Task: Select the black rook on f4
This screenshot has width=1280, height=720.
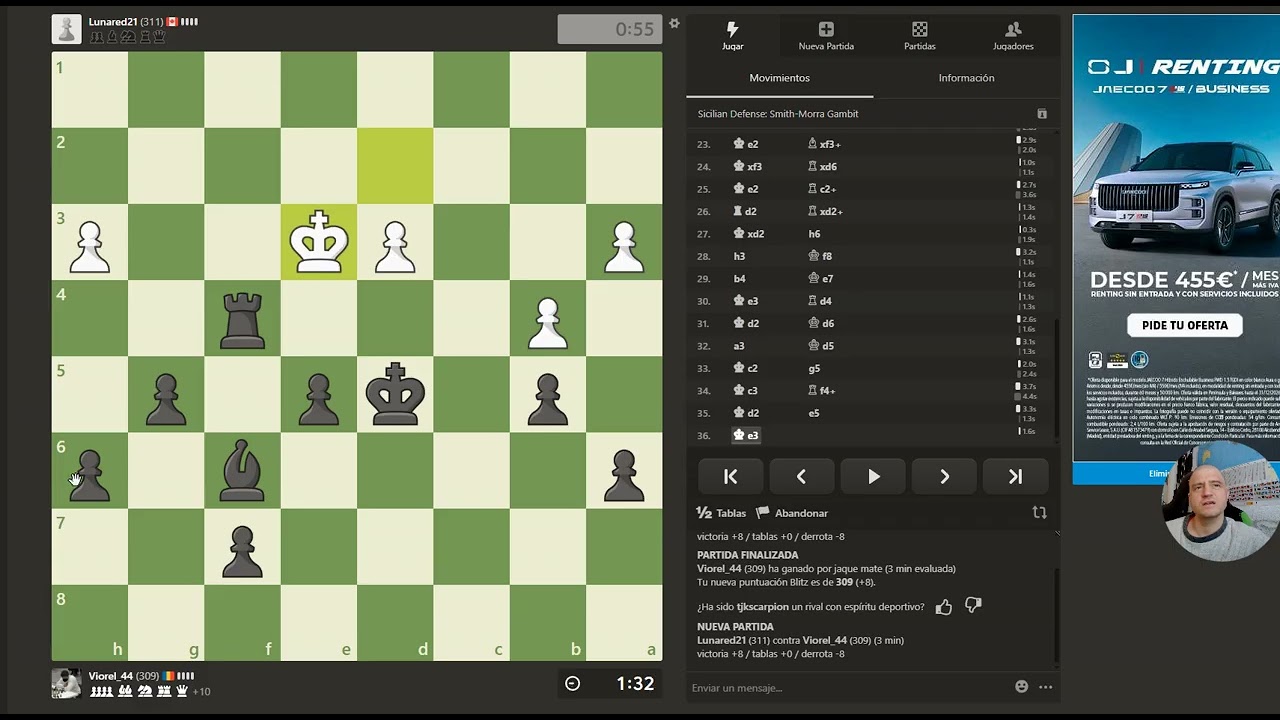Action: (242, 318)
